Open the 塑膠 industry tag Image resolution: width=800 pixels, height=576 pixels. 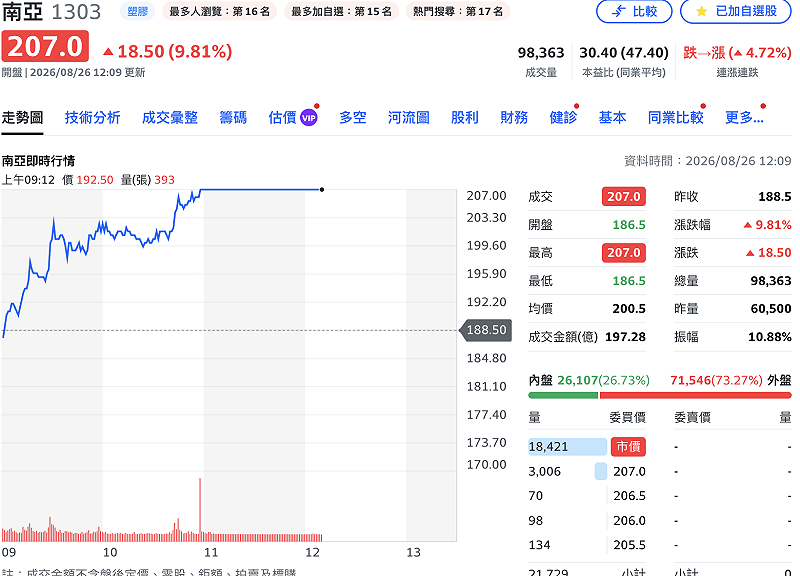tap(137, 11)
